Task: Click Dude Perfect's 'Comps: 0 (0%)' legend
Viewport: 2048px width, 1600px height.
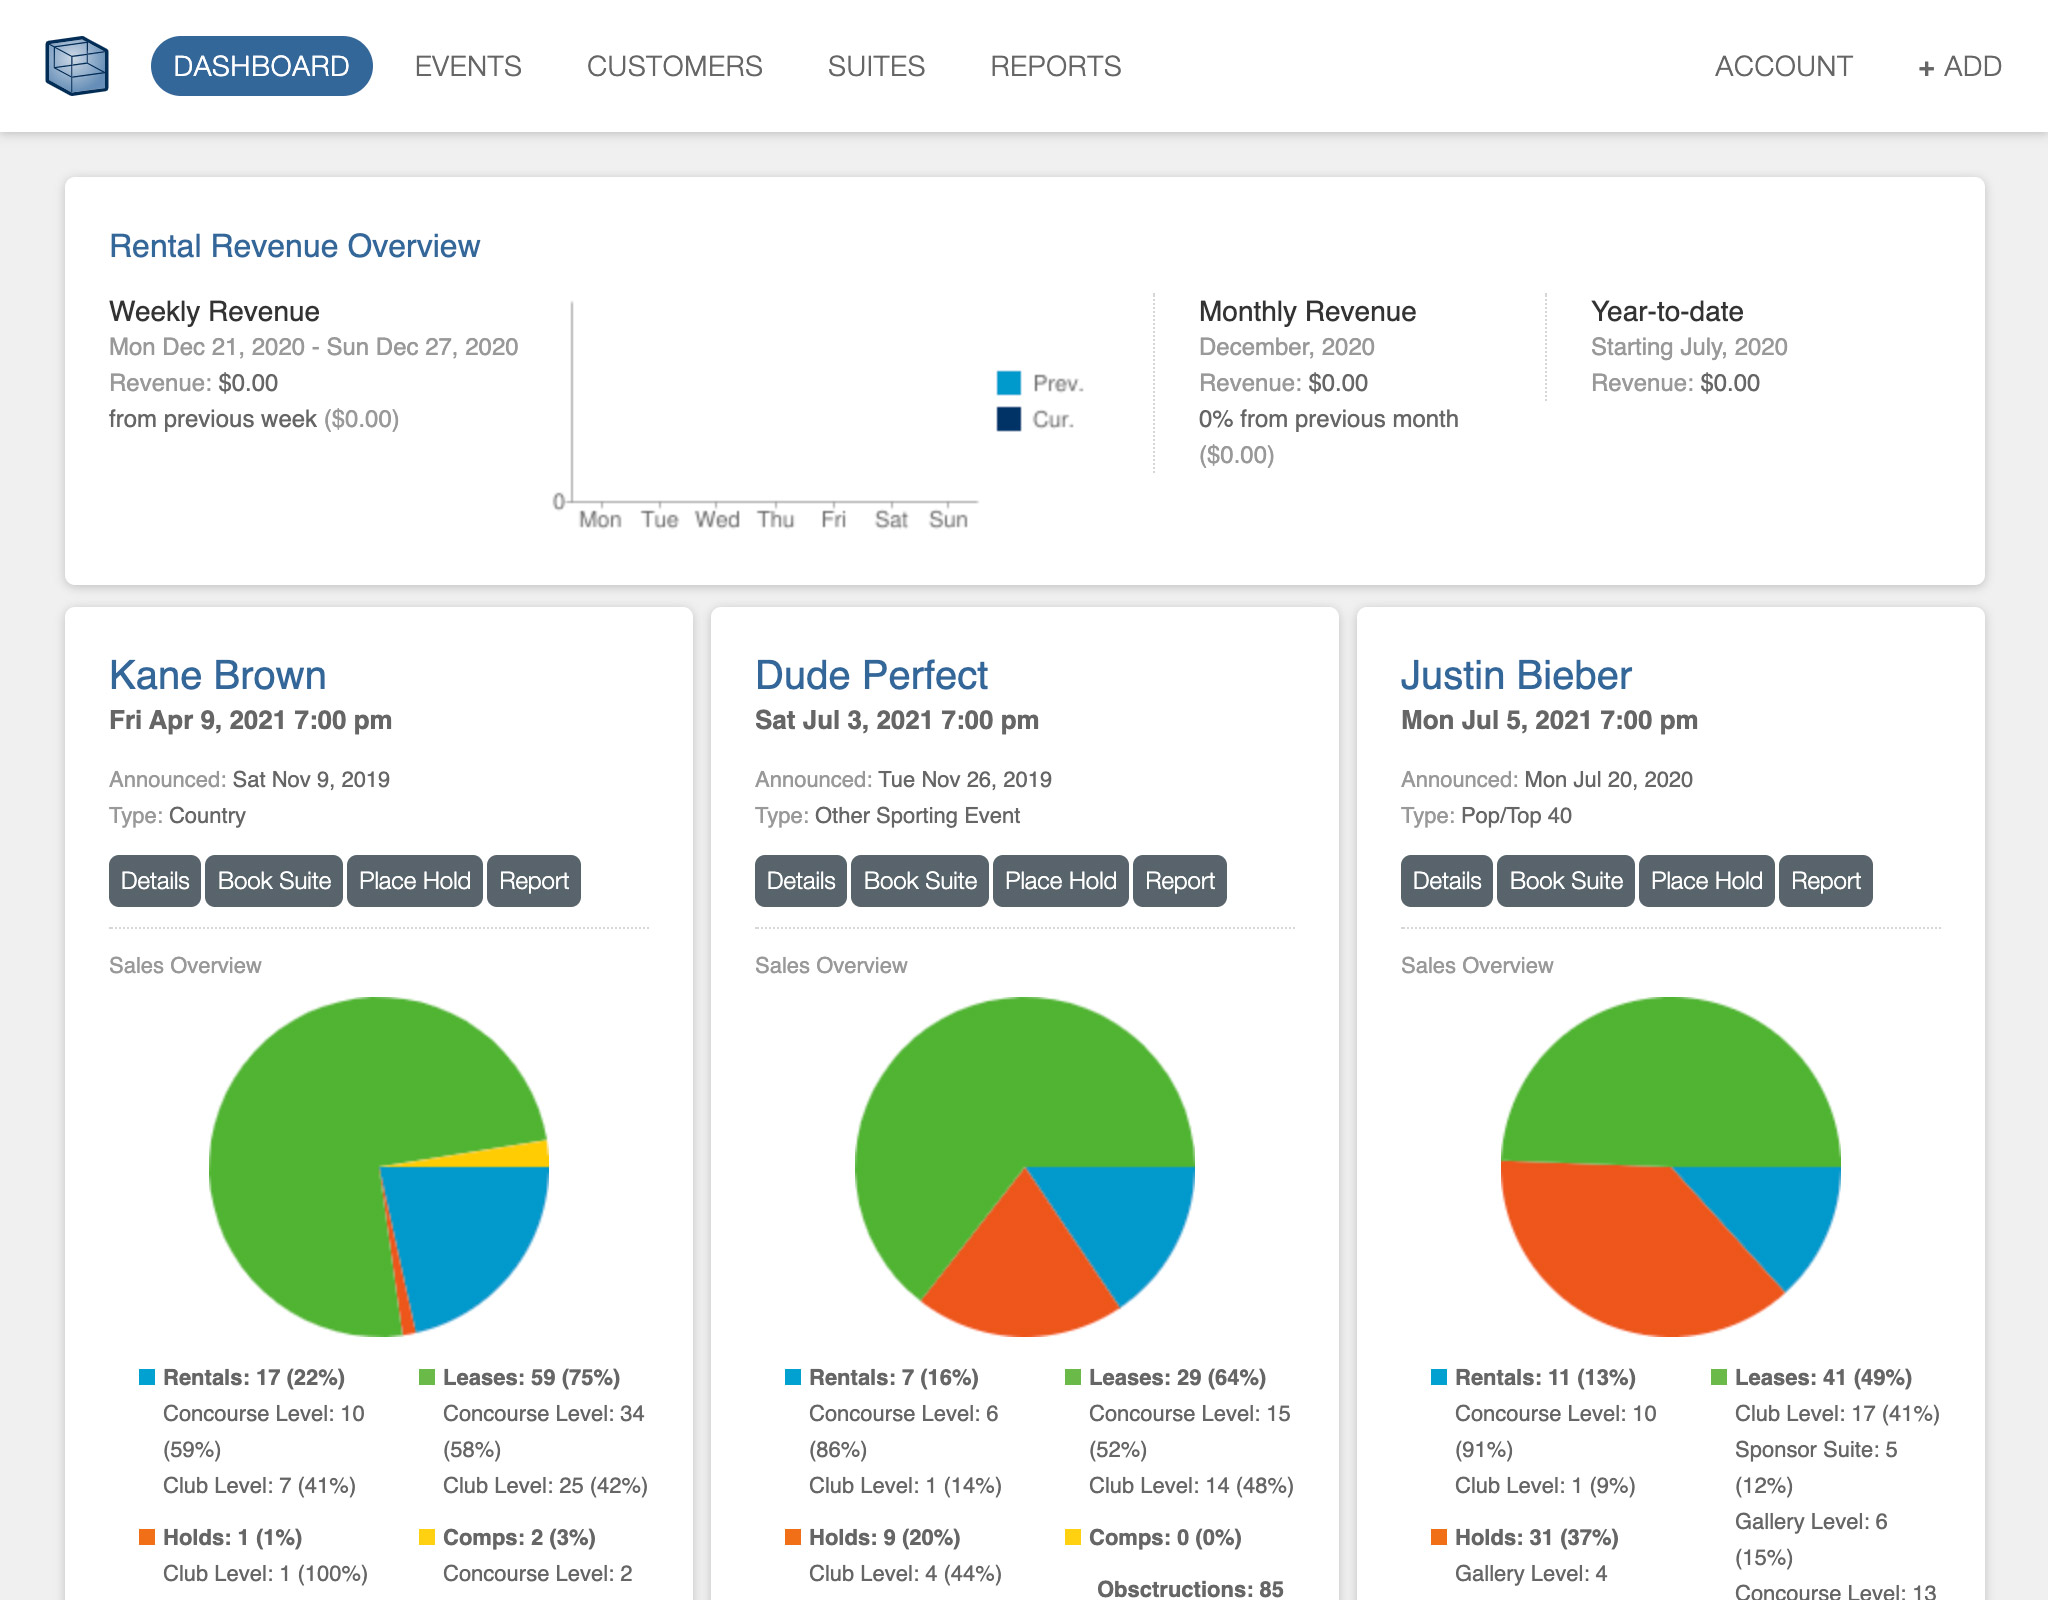Action: (x=1154, y=1538)
